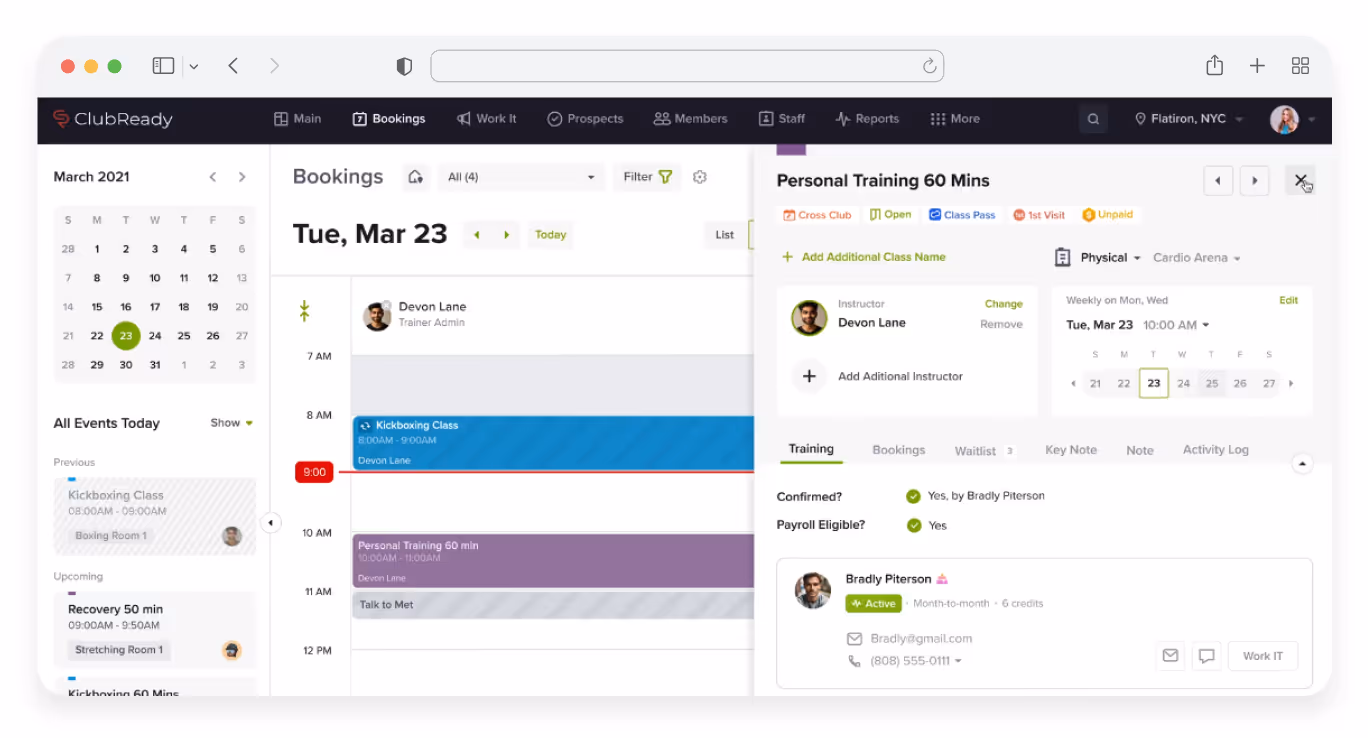Click the home icon beside Bookings heading

click(415, 177)
